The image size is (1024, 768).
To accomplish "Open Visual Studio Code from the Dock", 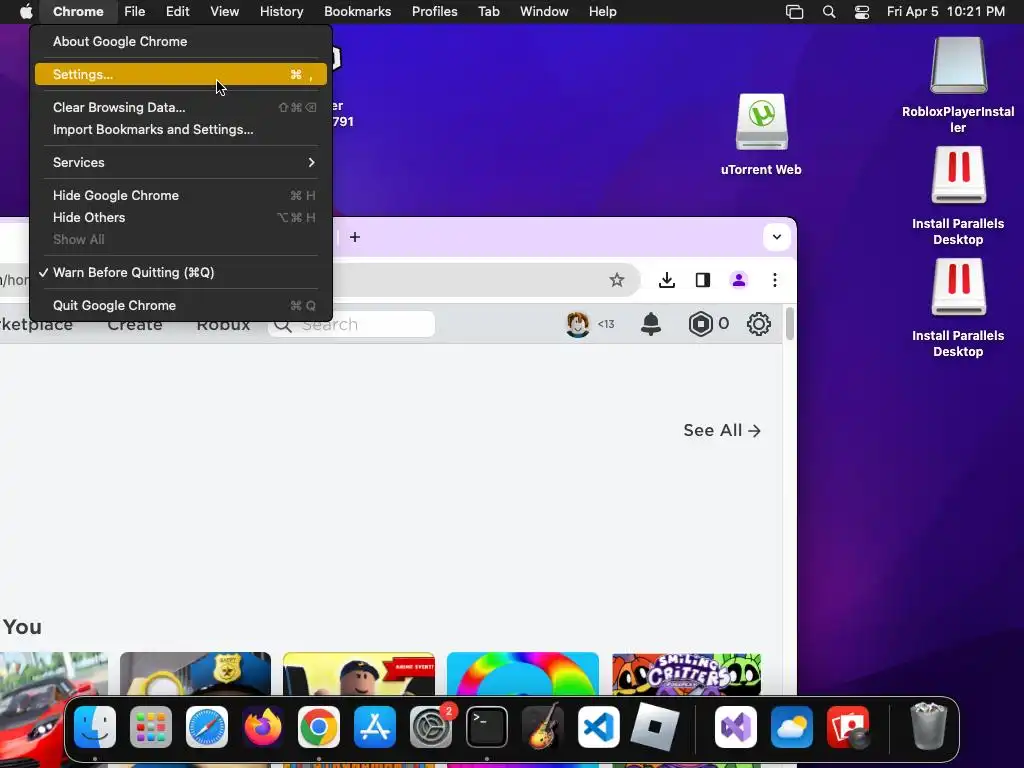I will (599, 727).
